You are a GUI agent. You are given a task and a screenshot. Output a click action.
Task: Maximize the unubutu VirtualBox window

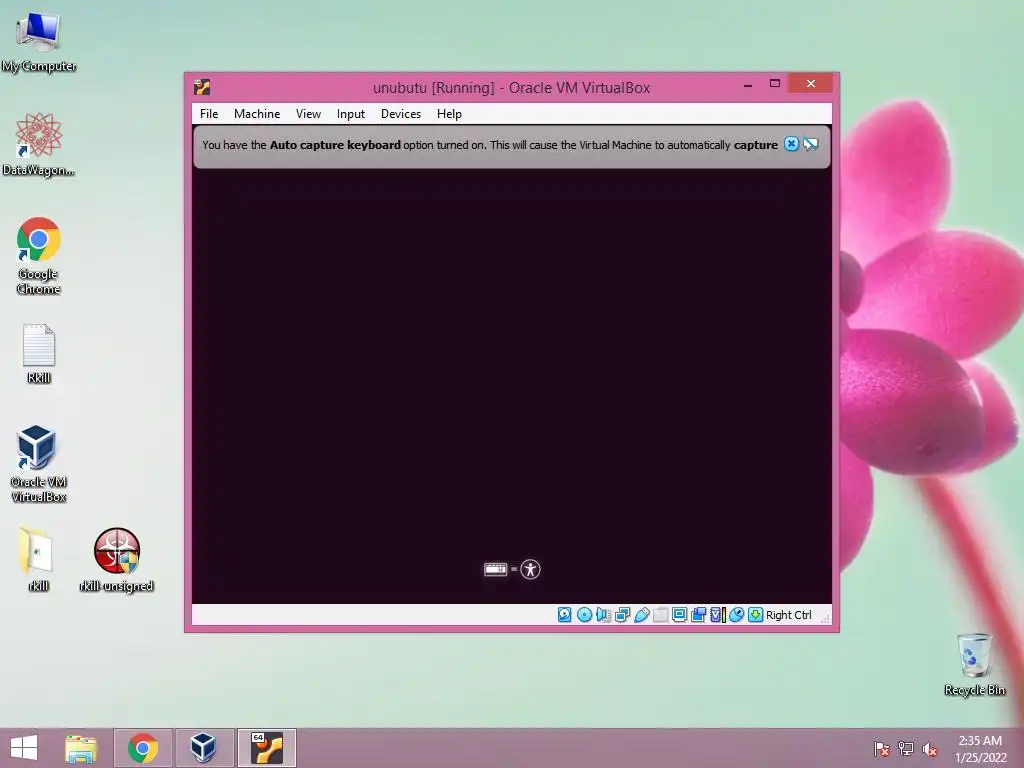(775, 84)
